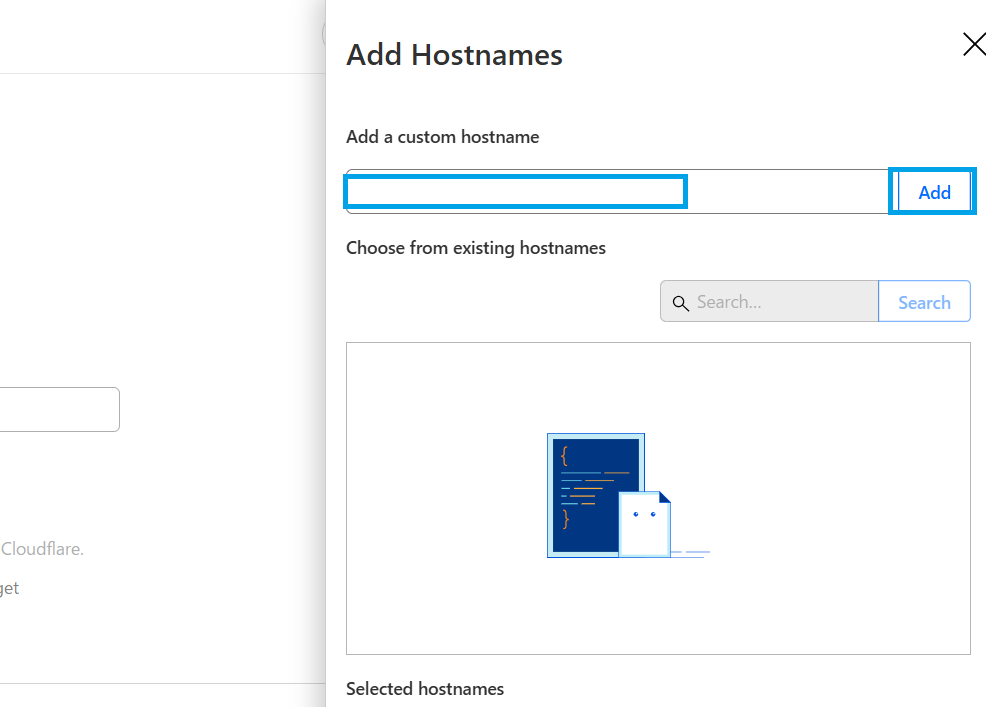Click the small white page face icon

[x=644, y=522]
